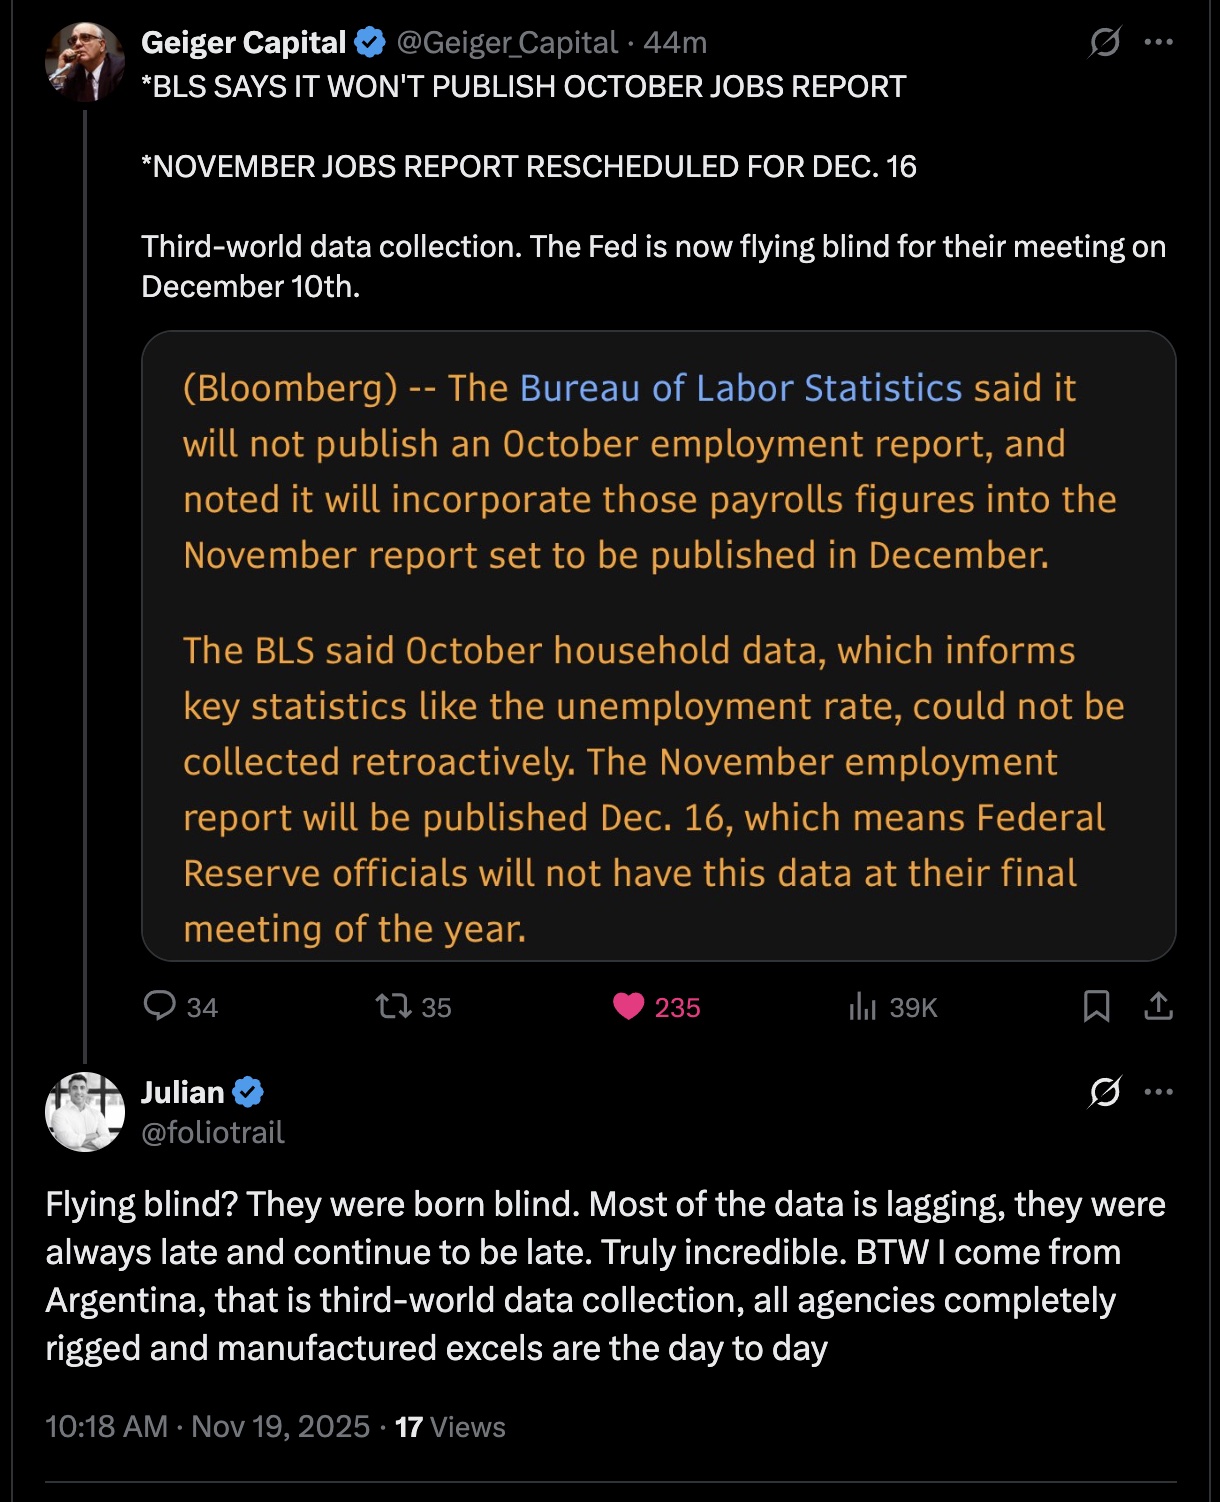Open more options menu on Julian's reply

tap(1158, 1092)
